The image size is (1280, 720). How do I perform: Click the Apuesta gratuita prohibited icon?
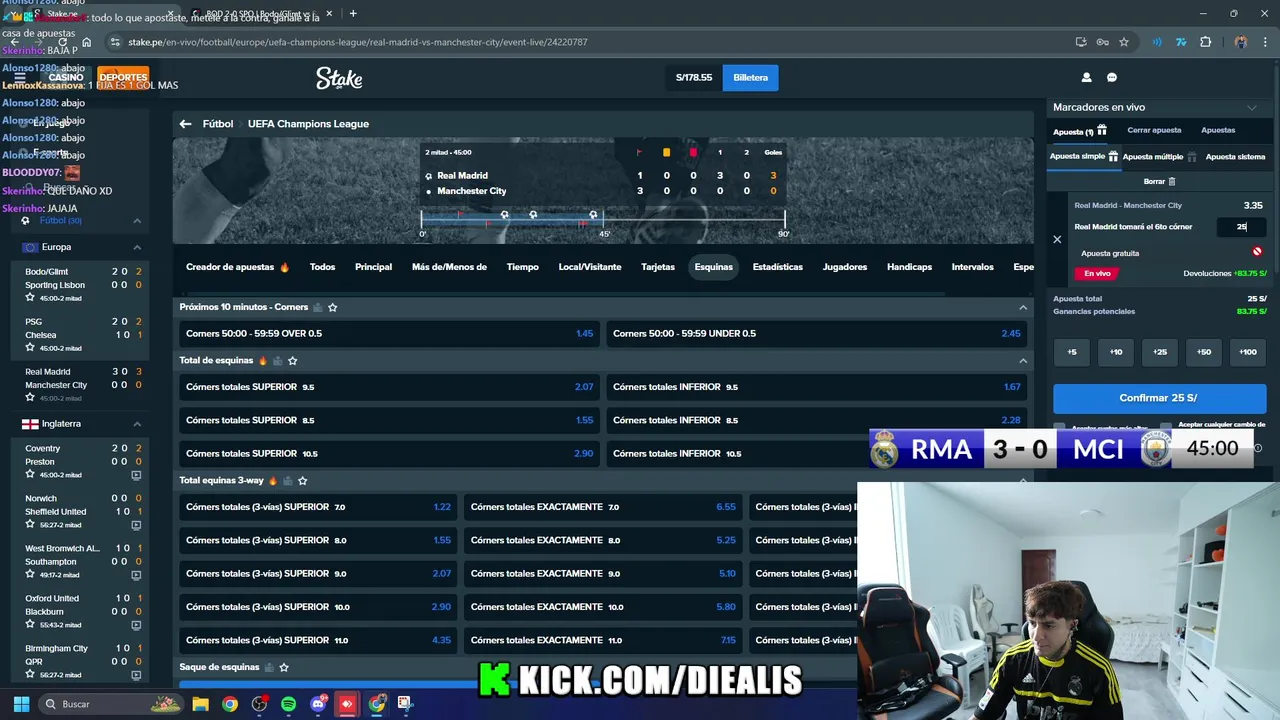click(x=1257, y=252)
